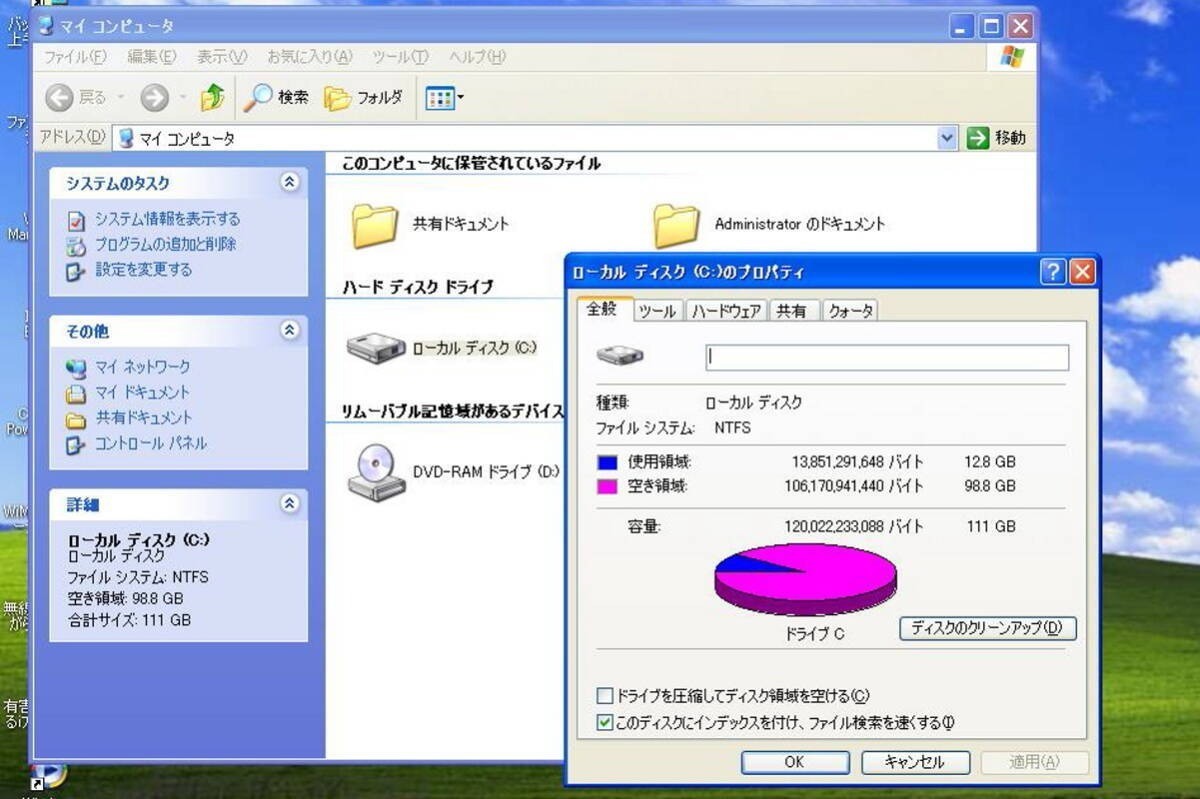Collapse the 詳細 panel
The width and height of the screenshot is (1200, 799).
289,503
